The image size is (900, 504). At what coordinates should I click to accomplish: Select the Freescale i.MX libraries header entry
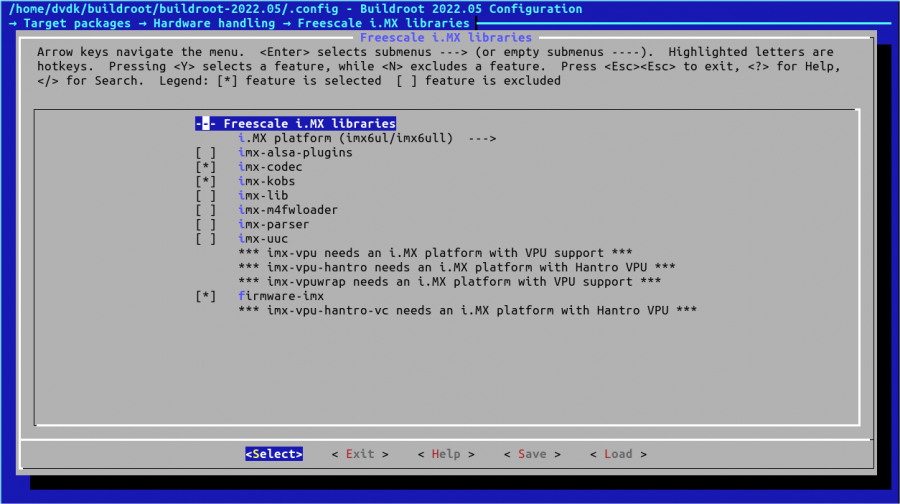[295, 124]
